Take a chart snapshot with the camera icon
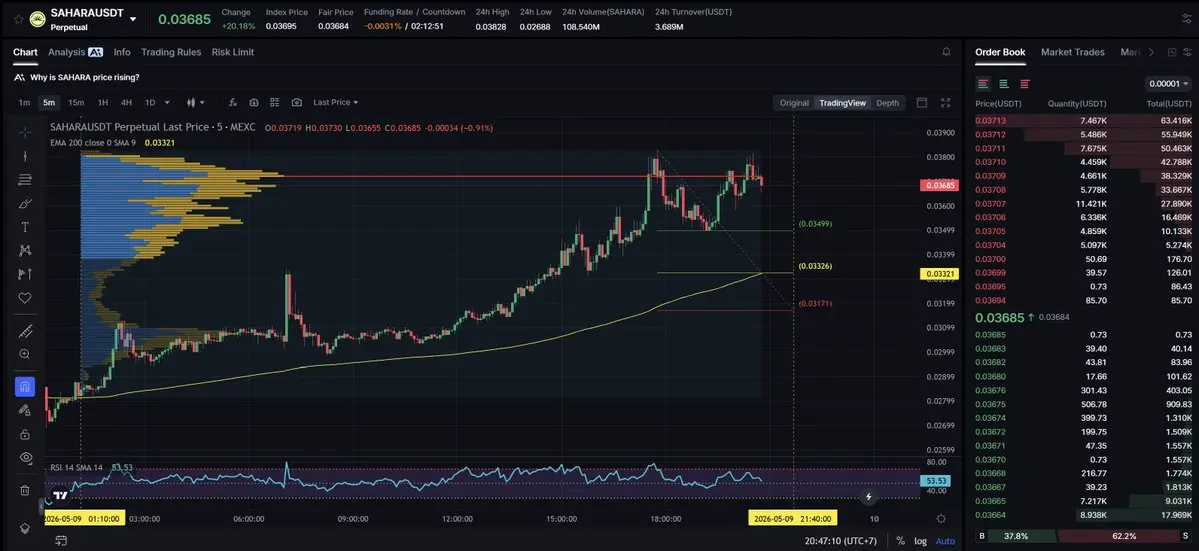1199x551 pixels. (x=297, y=102)
